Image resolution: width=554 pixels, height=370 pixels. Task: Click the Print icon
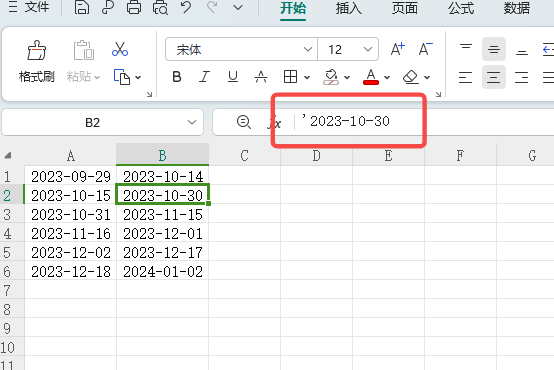(x=134, y=7)
